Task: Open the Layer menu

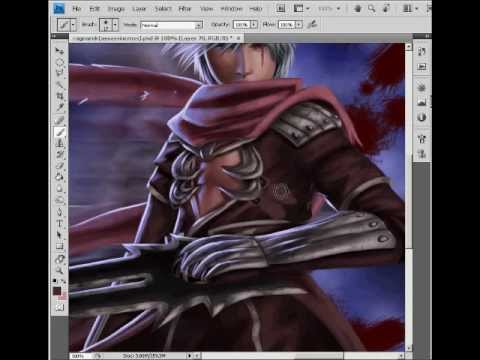Action: pos(139,8)
